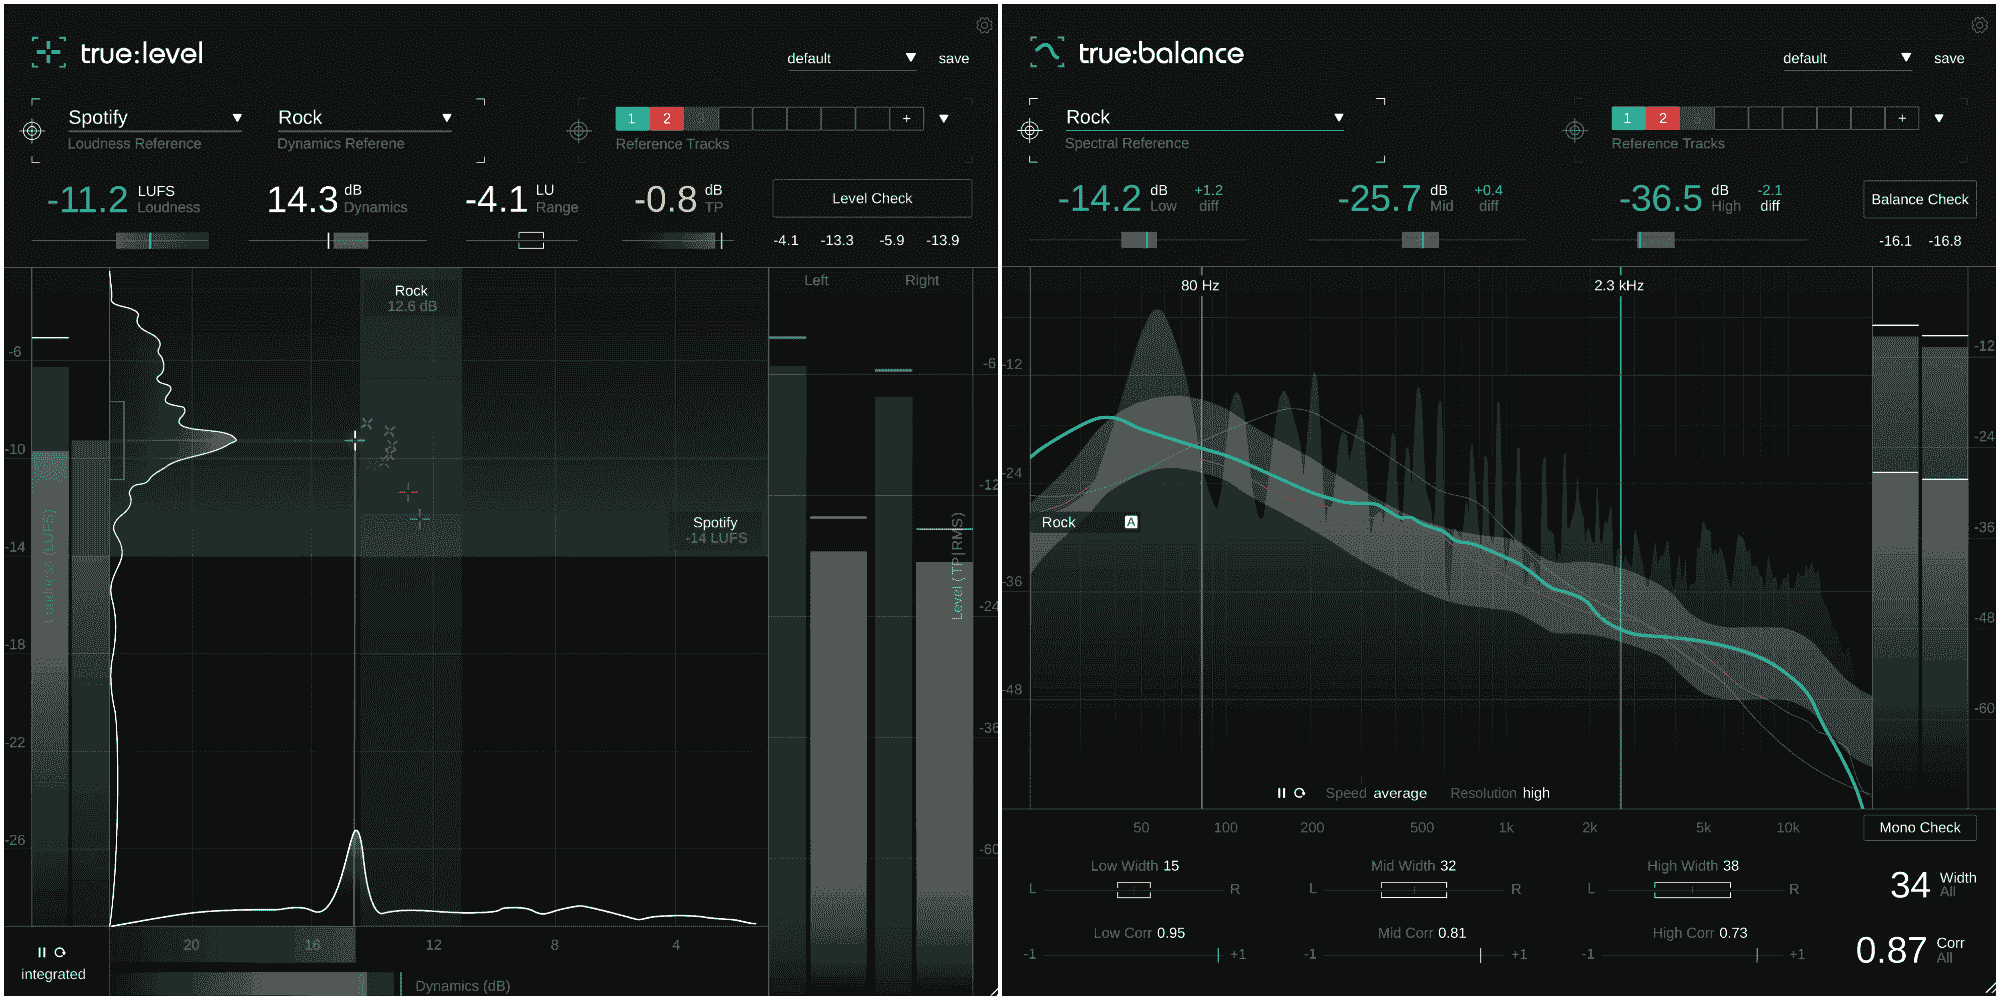Select reference track 1 in true:balance
2000x1000 pixels.
pos(1628,118)
